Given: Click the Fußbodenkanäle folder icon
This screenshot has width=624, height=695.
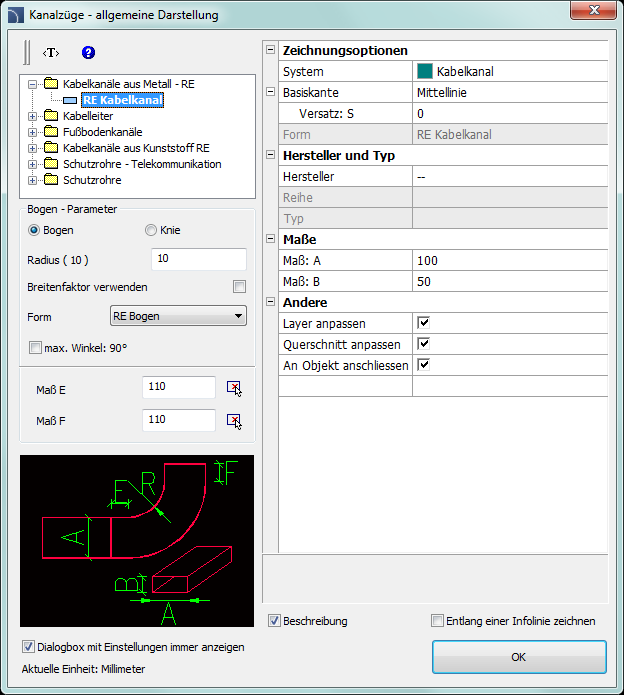Looking at the screenshot, I should tap(51, 132).
